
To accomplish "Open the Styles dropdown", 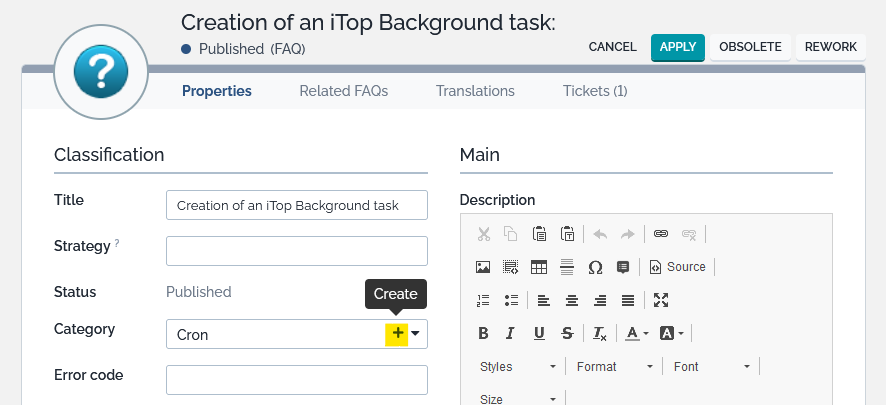I will [518, 367].
